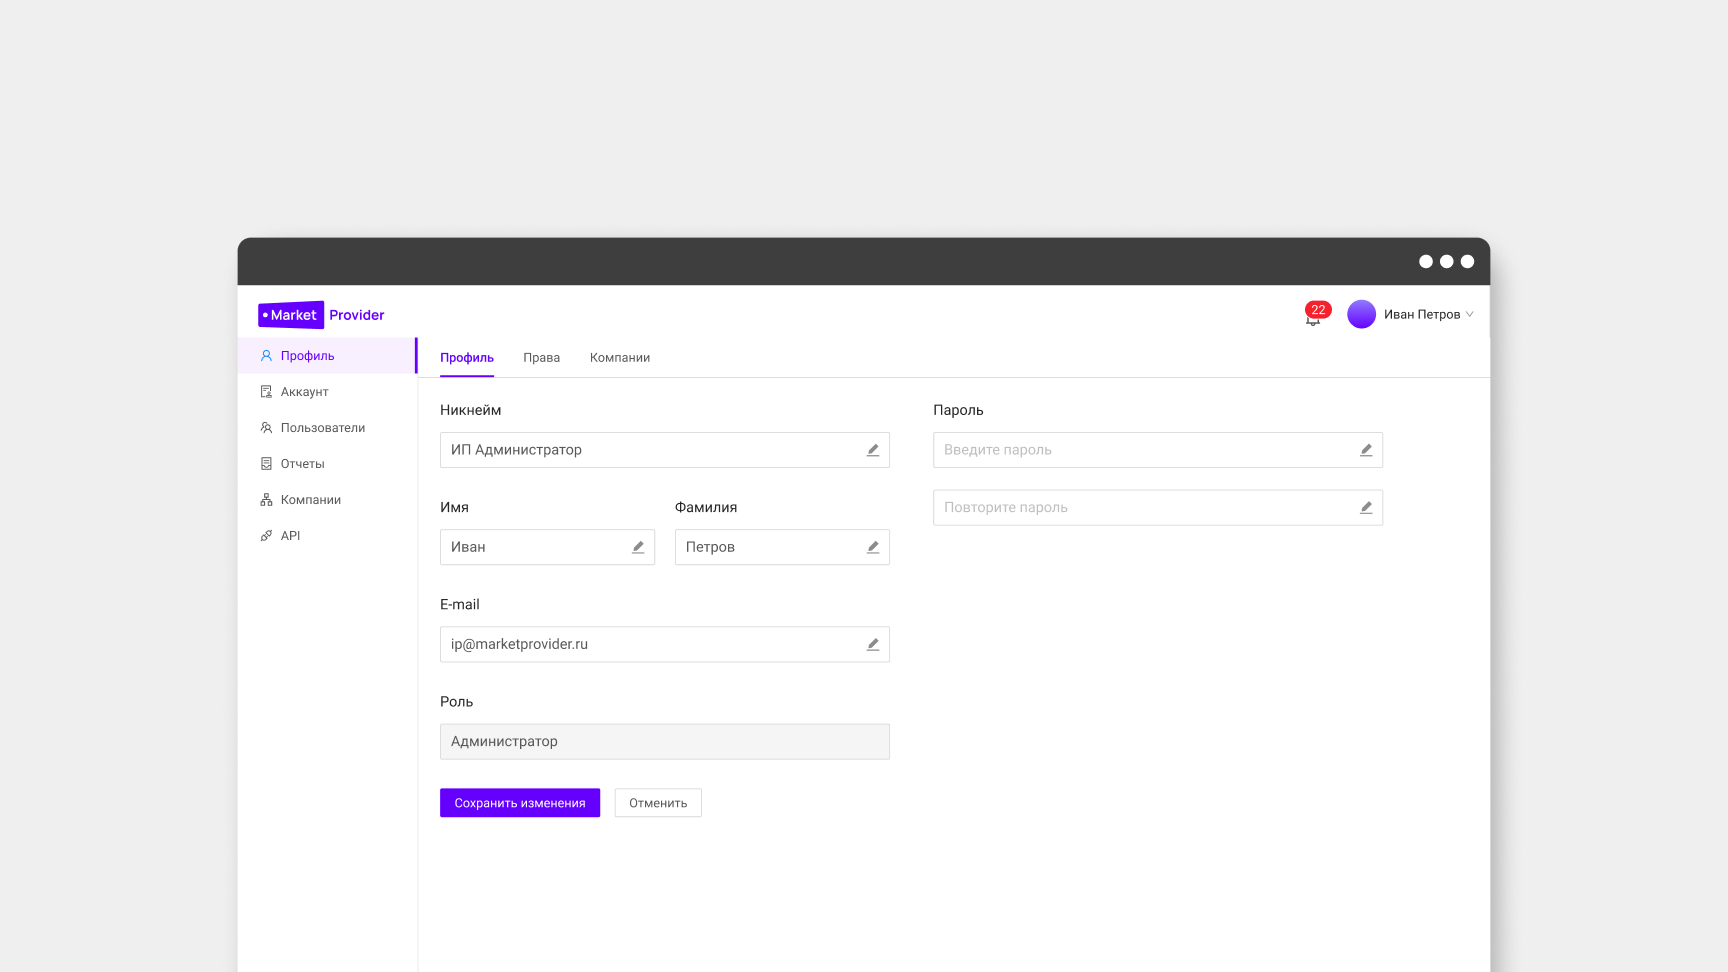Expand the Иван Петров user menu chevron
Screen dimensions: 1728x972
tap(1469, 315)
